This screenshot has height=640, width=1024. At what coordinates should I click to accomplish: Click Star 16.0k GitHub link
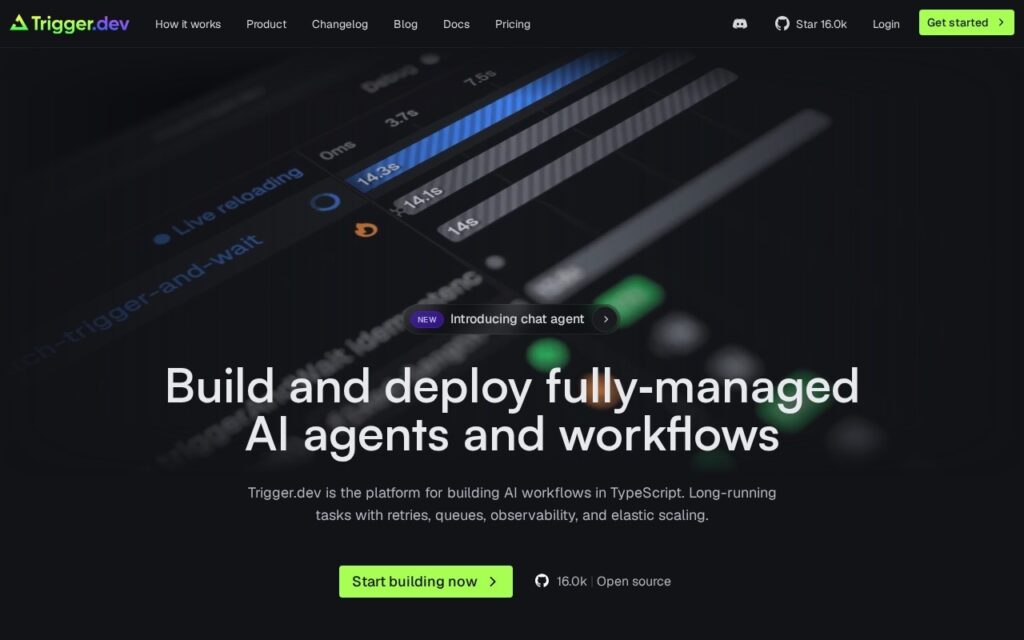(x=810, y=24)
